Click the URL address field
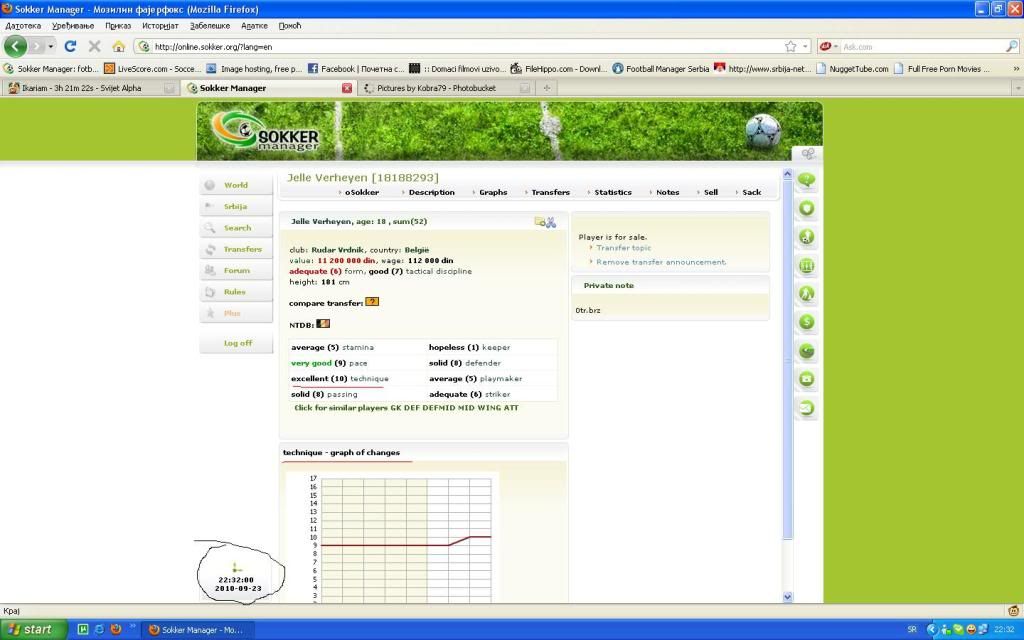The height and width of the screenshot is (640, 1024). [x=467, y=46]
